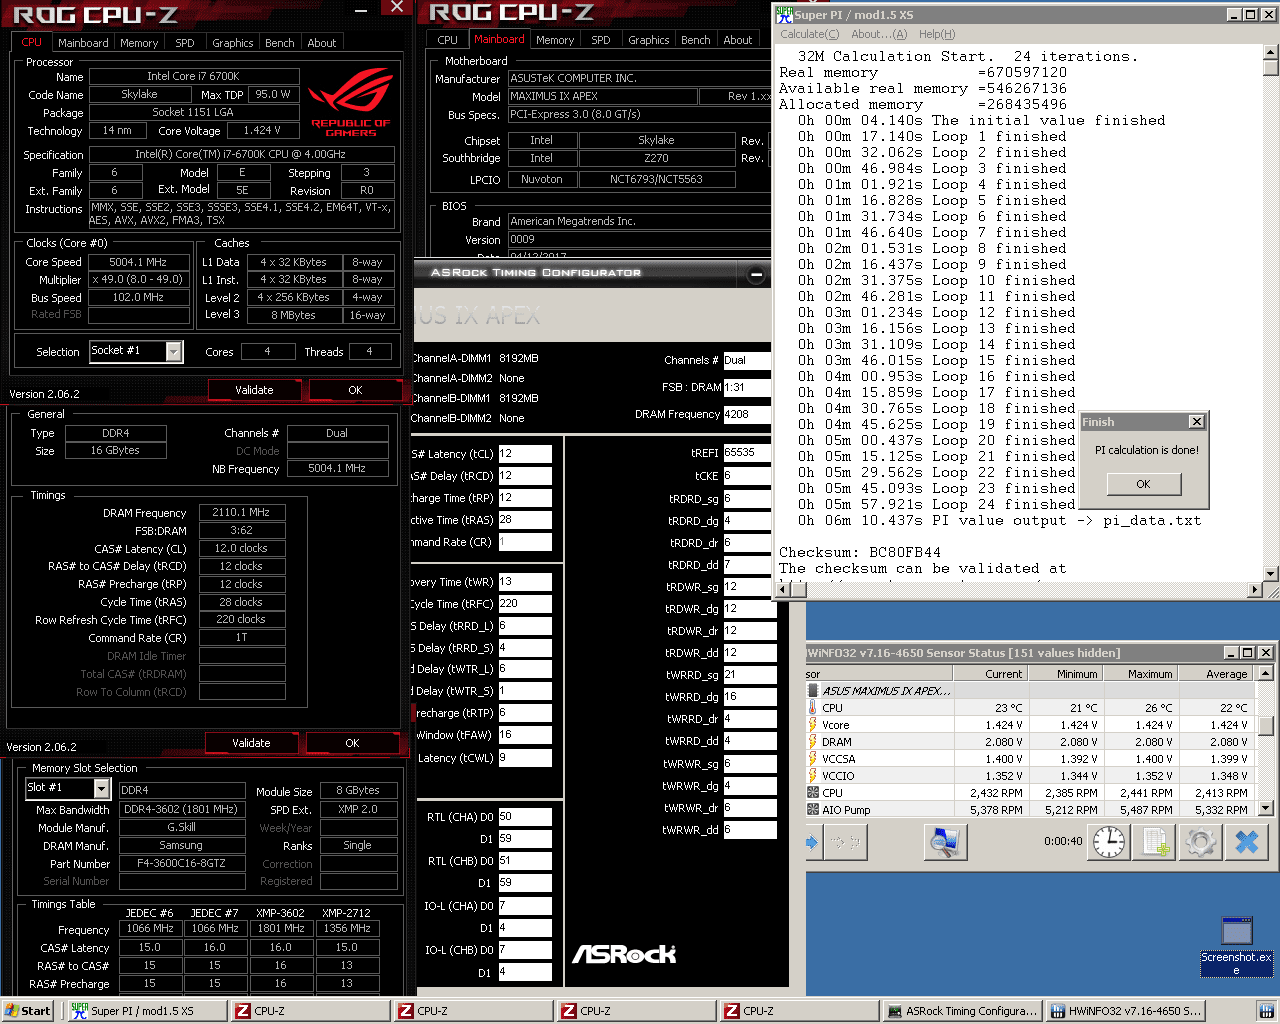Select Graphics tab in left CPU-Z window
The width and height of the screenshot is (1280, 1024).
(233, 43)
